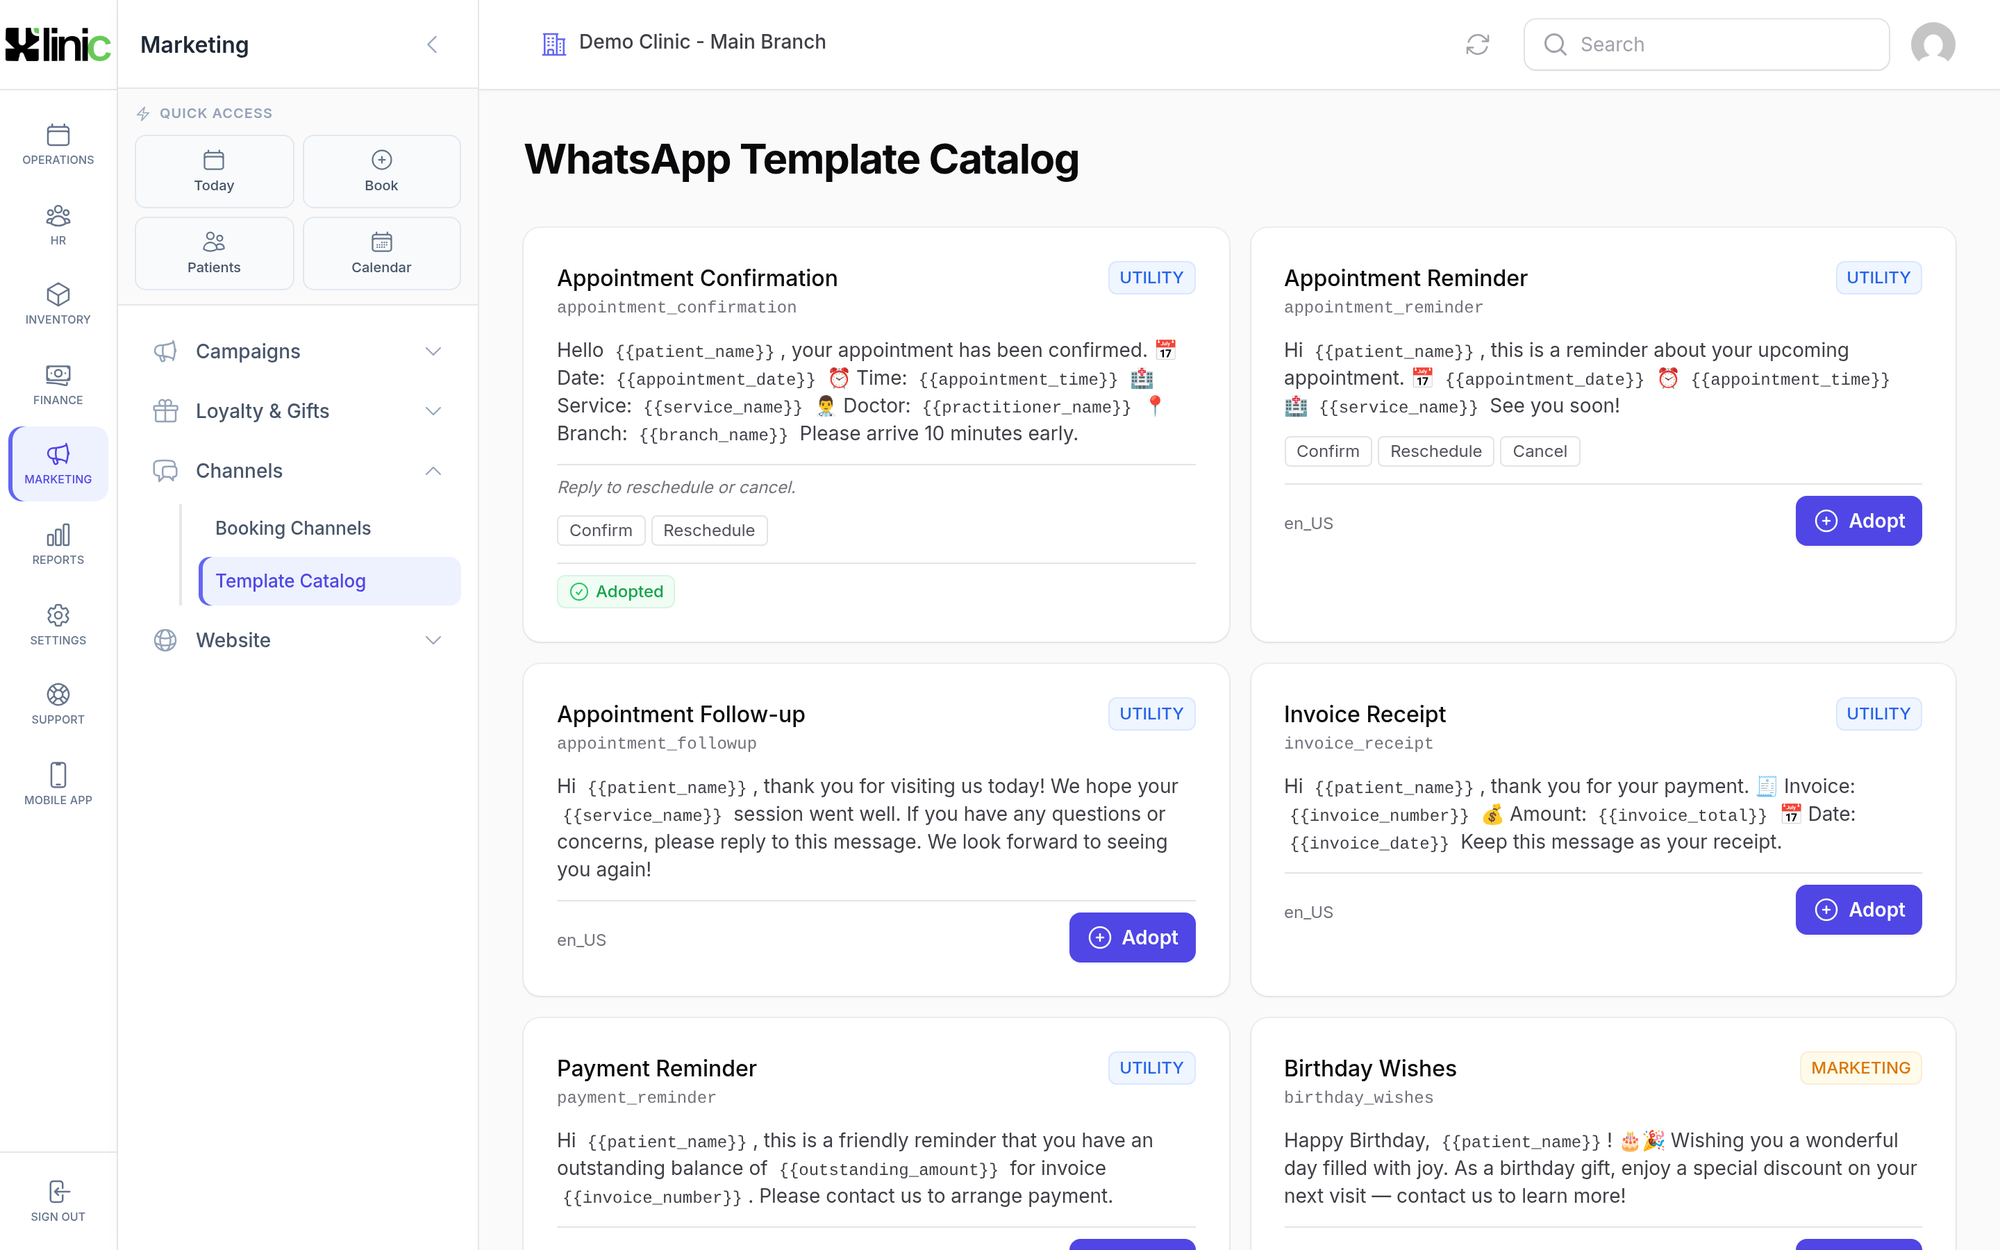Collapse the Channels section chevron

(433, 471)
